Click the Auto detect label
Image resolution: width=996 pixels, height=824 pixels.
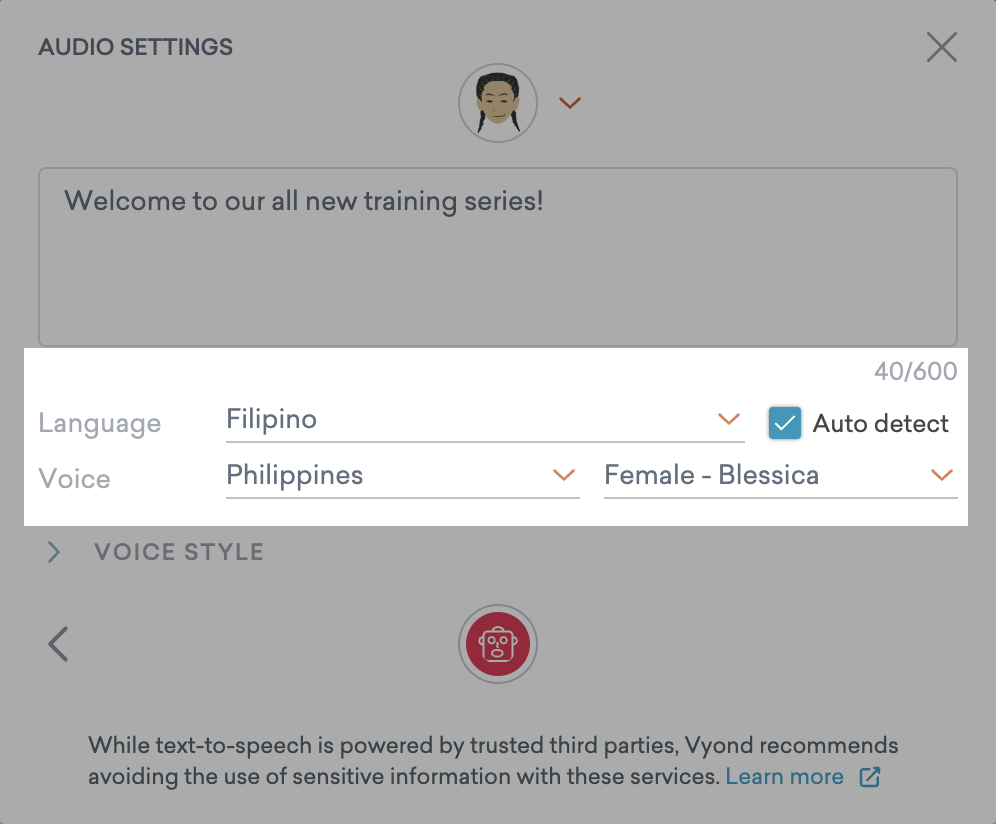(881, 423)
